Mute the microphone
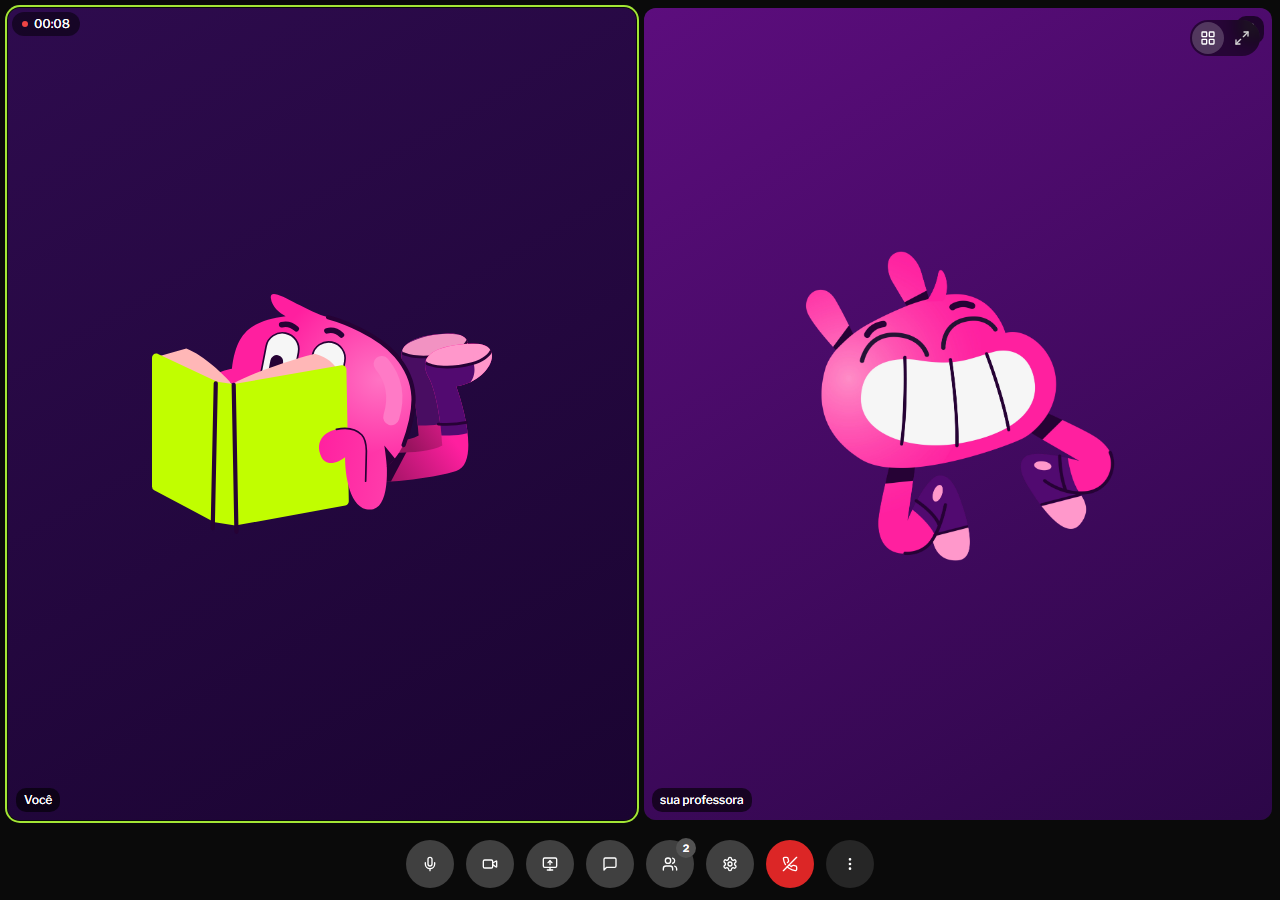 (430, 864)
